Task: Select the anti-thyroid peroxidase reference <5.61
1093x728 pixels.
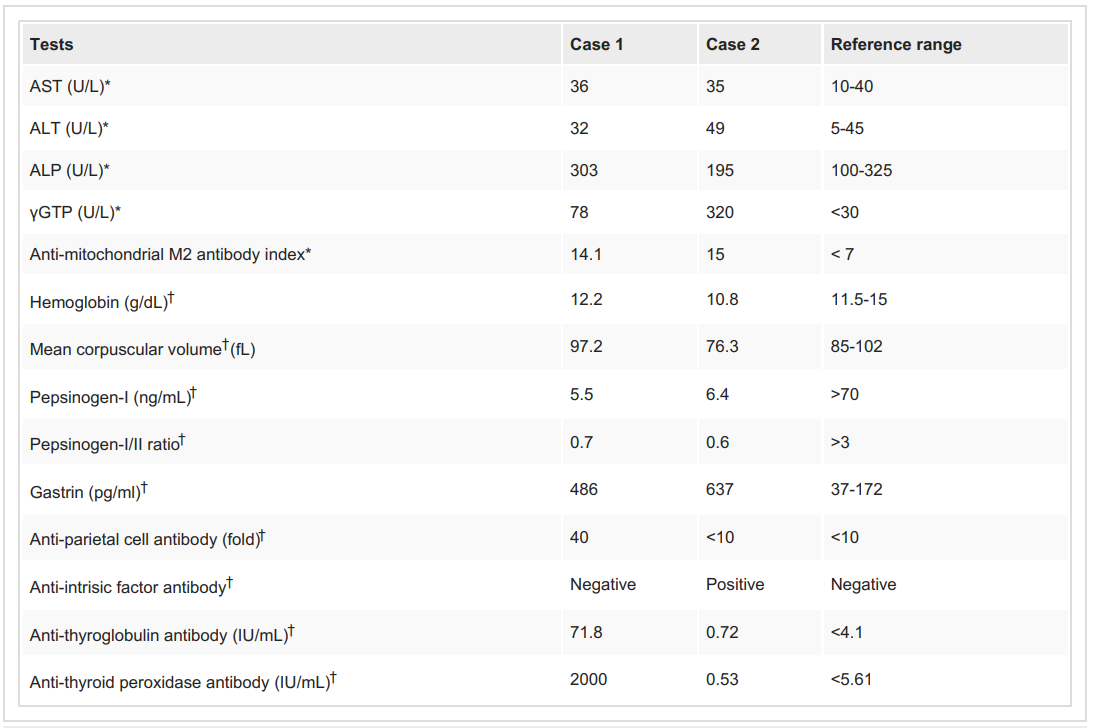Action: click(853, 679)
